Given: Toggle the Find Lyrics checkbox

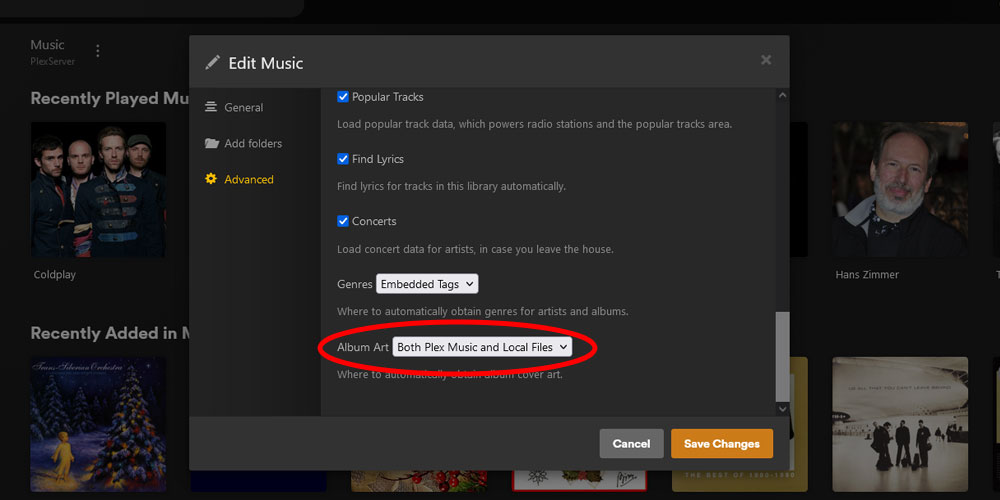Looking at the screenshot, I should click(342, 159).
